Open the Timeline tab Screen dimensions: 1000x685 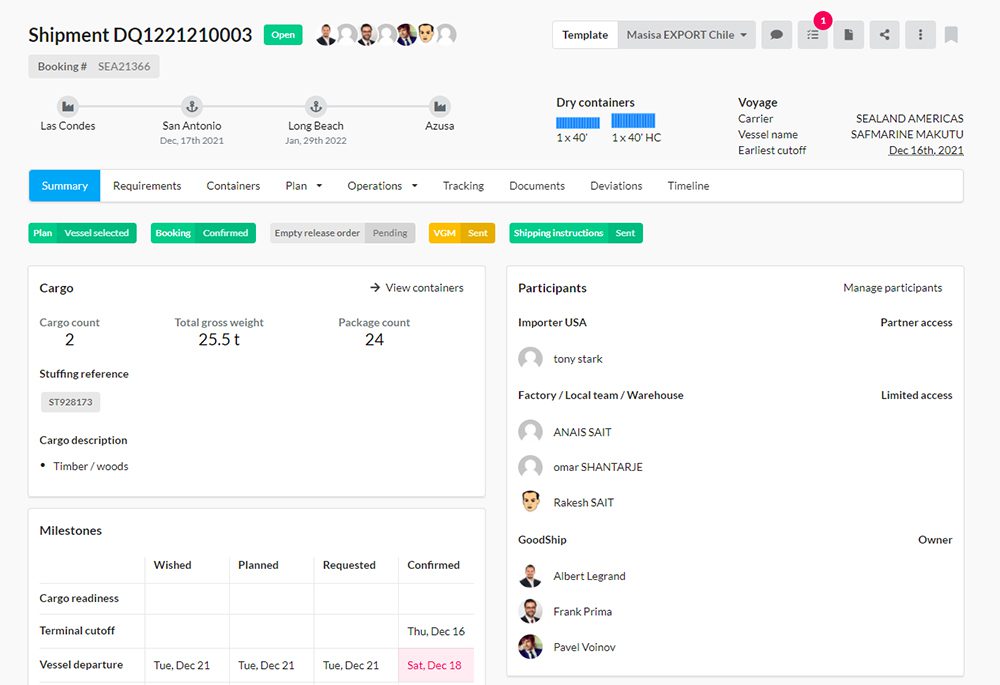[x=688, y=186]
